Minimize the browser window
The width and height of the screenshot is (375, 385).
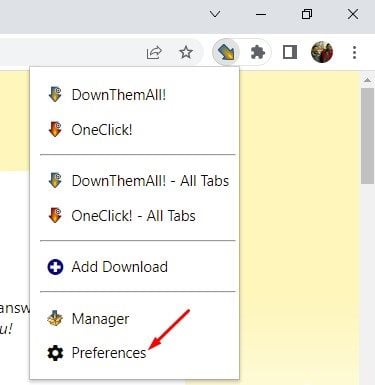point(261,14)
